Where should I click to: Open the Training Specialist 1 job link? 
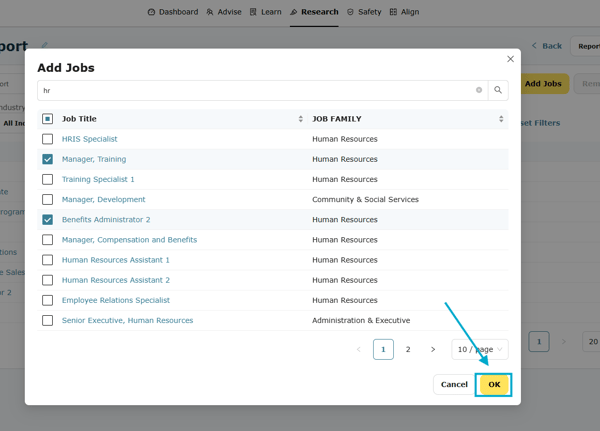98,179
